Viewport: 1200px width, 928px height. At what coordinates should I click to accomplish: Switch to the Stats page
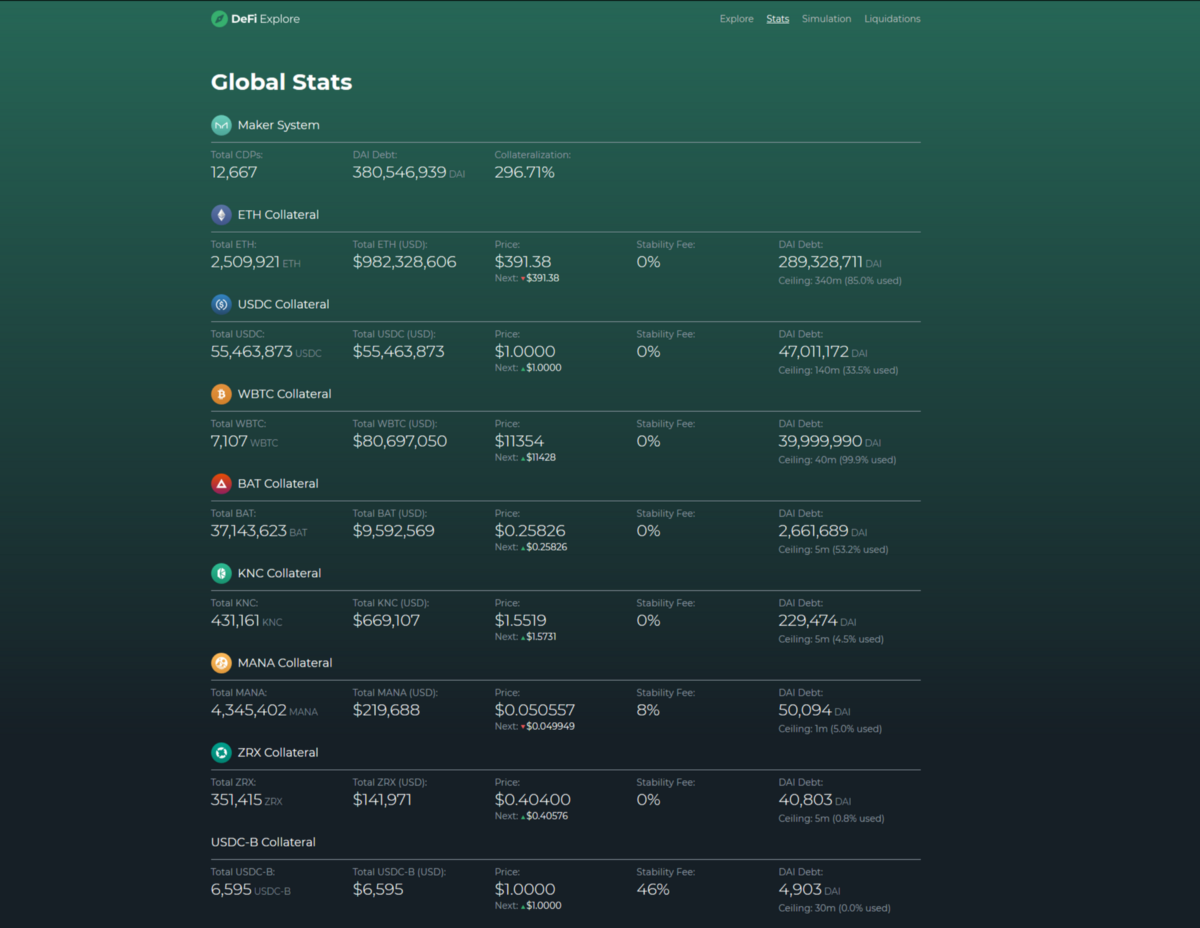(778, 19)
